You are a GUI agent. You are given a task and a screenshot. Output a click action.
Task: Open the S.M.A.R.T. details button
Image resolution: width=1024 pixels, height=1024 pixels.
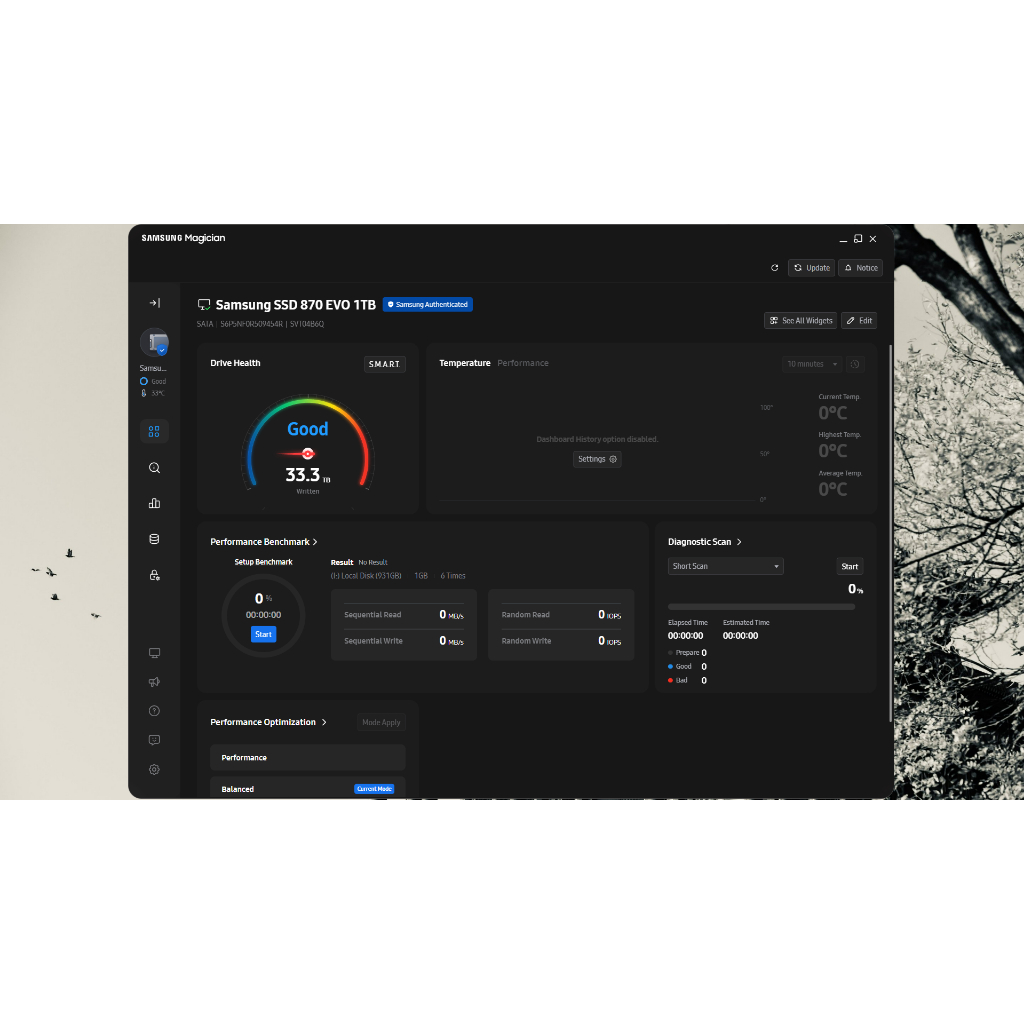tap(385, 364)
